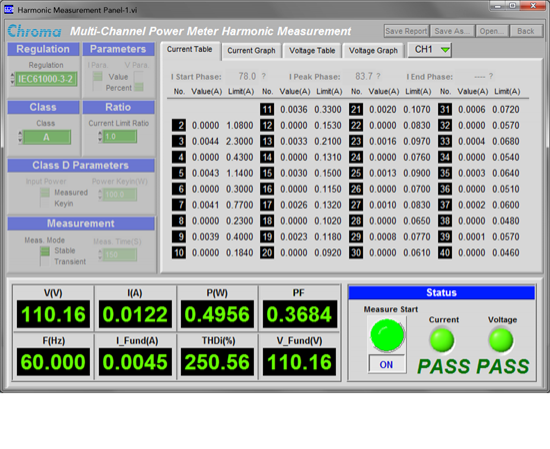Click the Voltage status green LED indicator
Screen dimensions: 550x449
[x=501, y=340]
